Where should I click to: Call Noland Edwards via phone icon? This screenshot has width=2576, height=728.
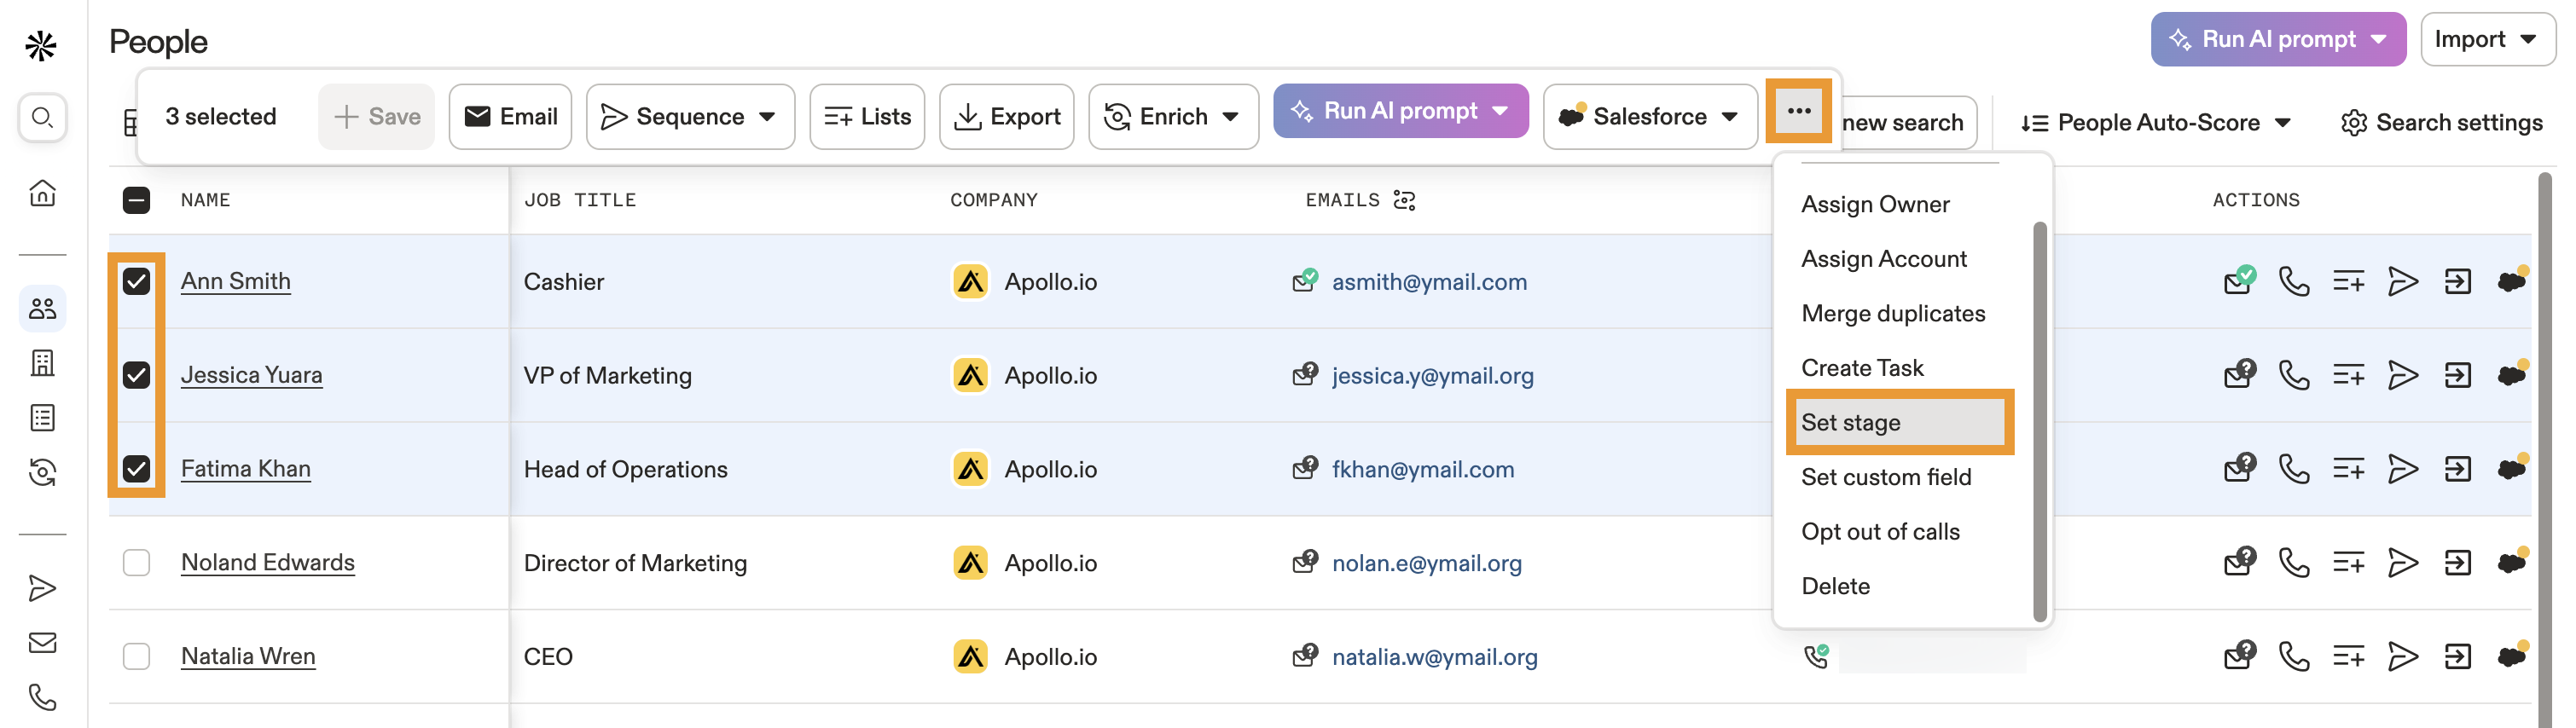click(x=2294, y=563)
